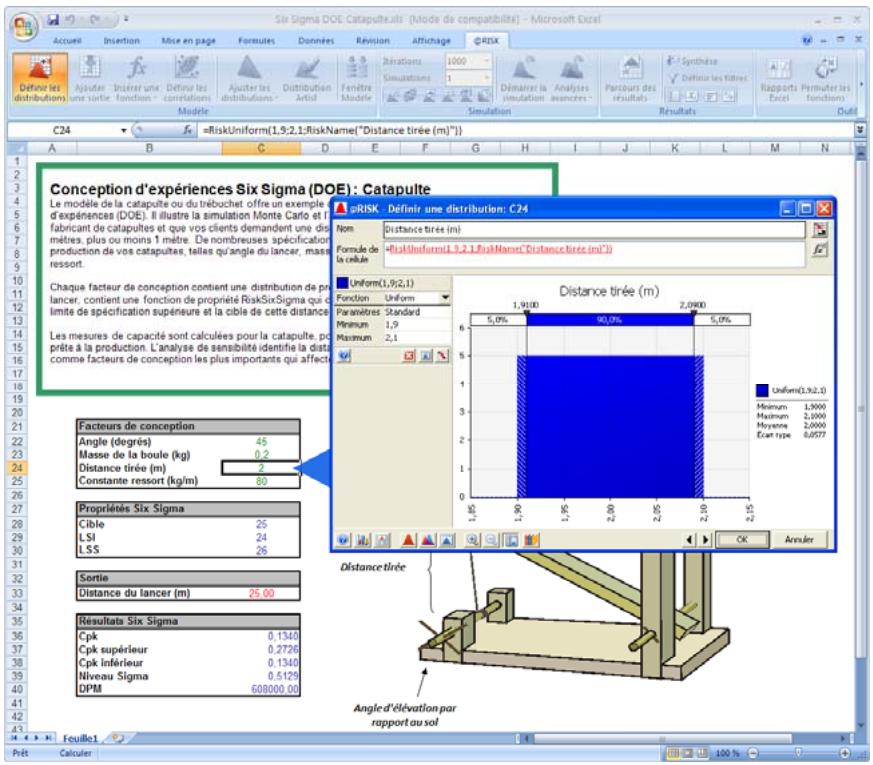The width and height of the screenshot is (873, 765).
Task: Toggle the highlighted graph option button in the dialog toolbar
Action: tap(511, 540)
